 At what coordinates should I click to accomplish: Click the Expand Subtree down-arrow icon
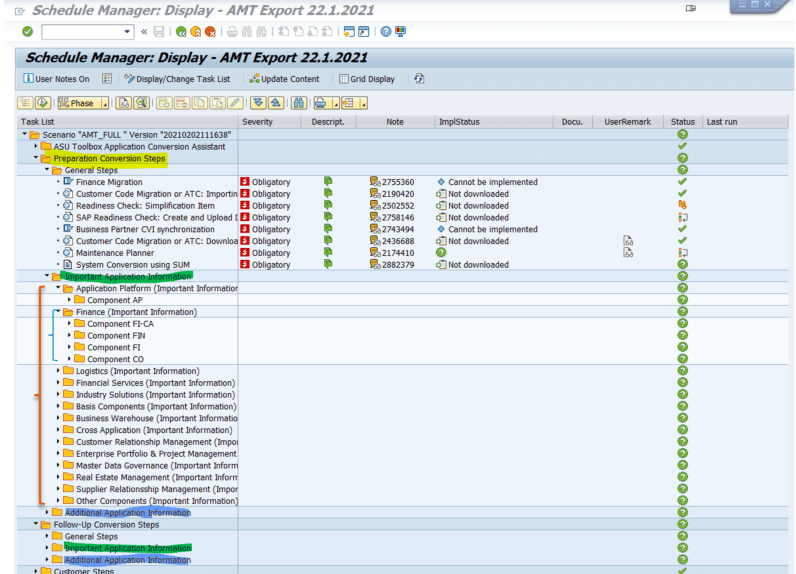258,103
